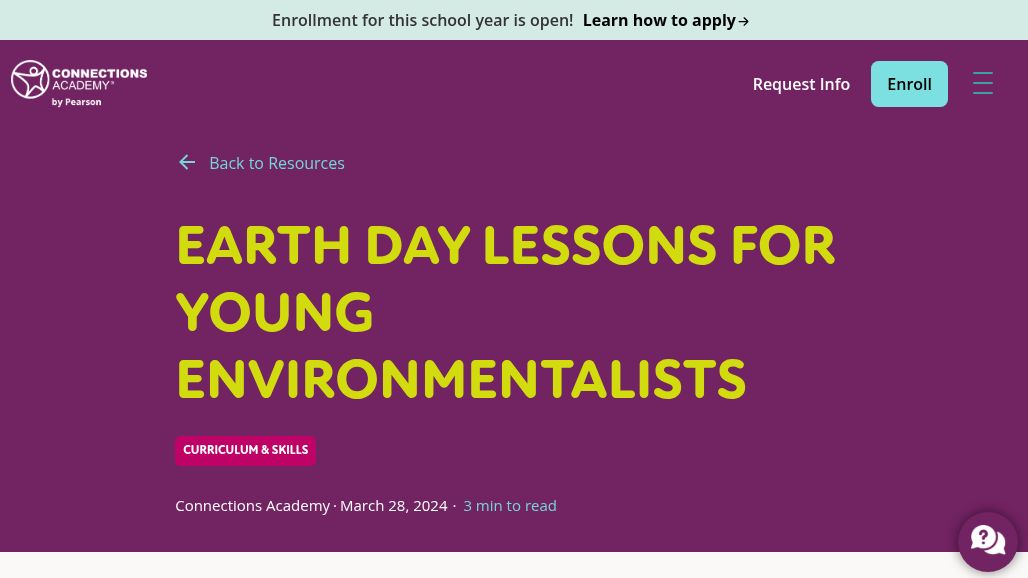Click the word ENVIRONMENTALISTS in the headline
The height and width of the screenshot is (578, 1028).
(x=461, y=380)
